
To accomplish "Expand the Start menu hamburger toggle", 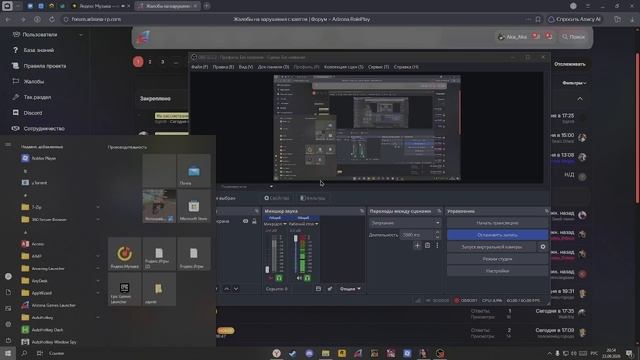I will pos(8,144).
